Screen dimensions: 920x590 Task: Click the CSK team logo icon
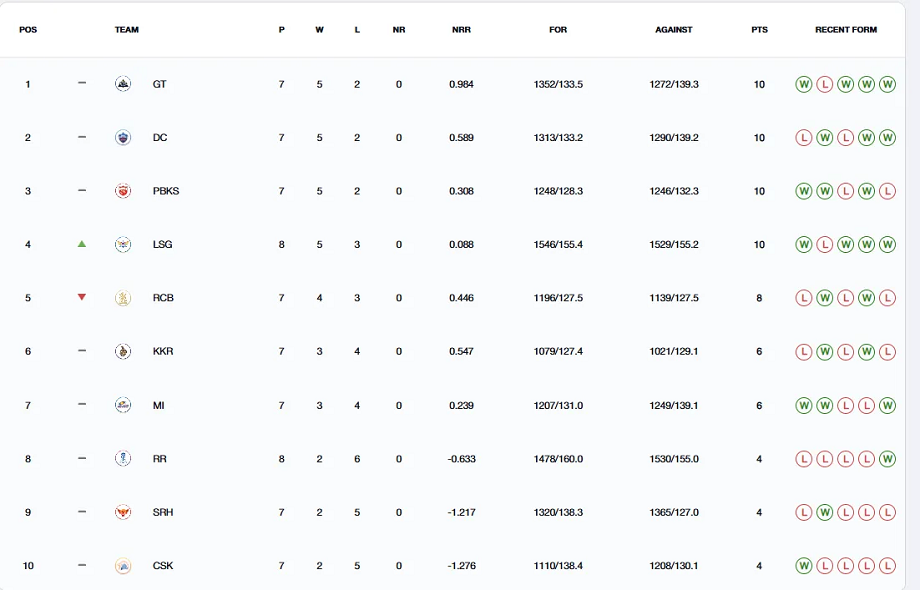click(x=122, y=566)
